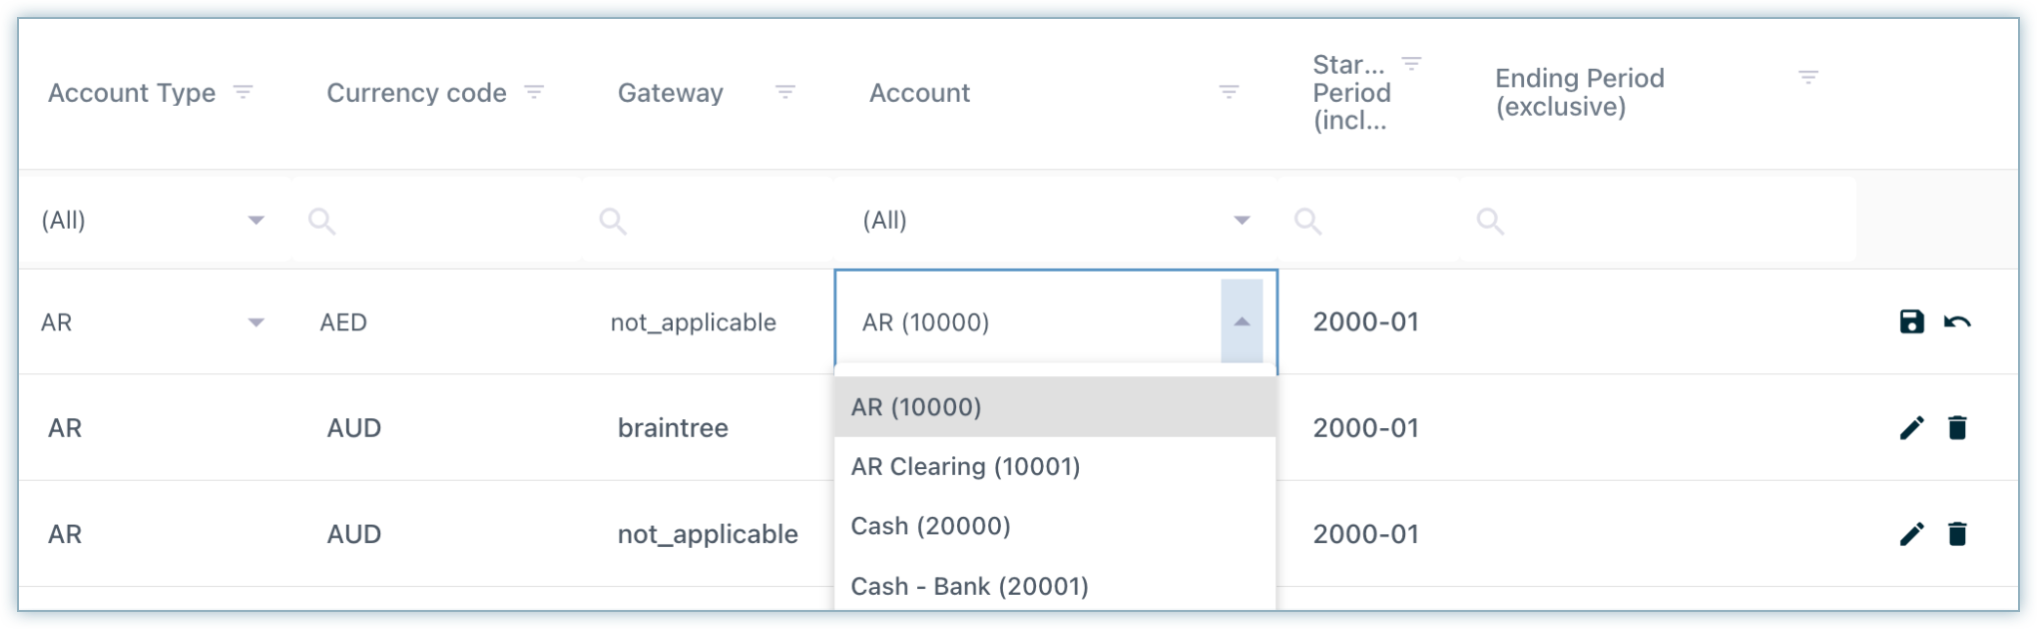The width and height of the screenshot is (2037, 629).
Task: Open the Currency code column filter icon
Action: 534,92
